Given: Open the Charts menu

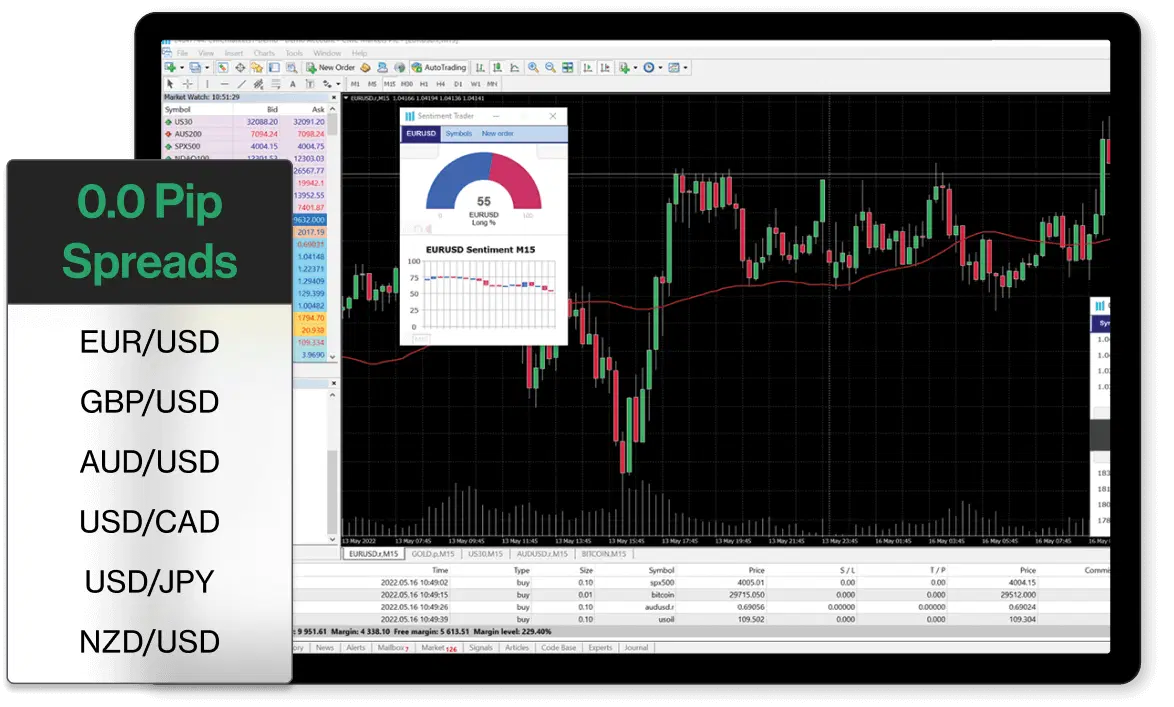Looking at the screenshot, I should 264,53.
